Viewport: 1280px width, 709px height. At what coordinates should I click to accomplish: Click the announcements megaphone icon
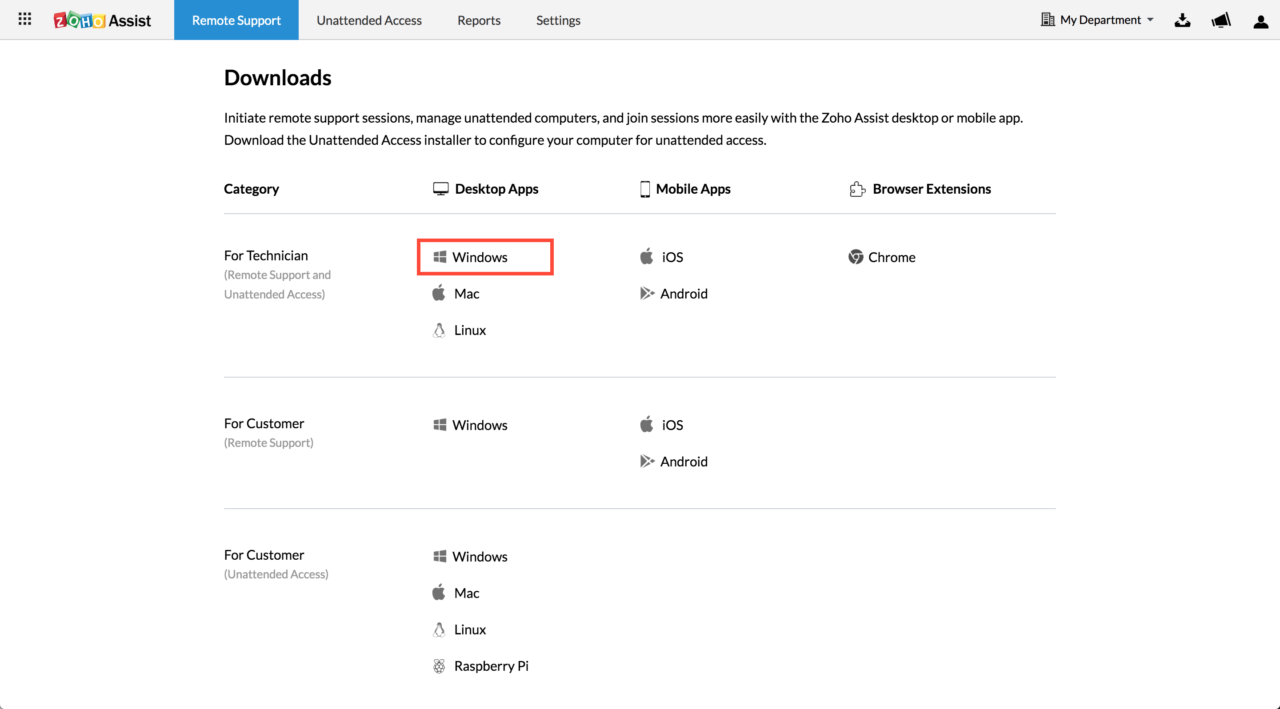(x=1221, y=20)
